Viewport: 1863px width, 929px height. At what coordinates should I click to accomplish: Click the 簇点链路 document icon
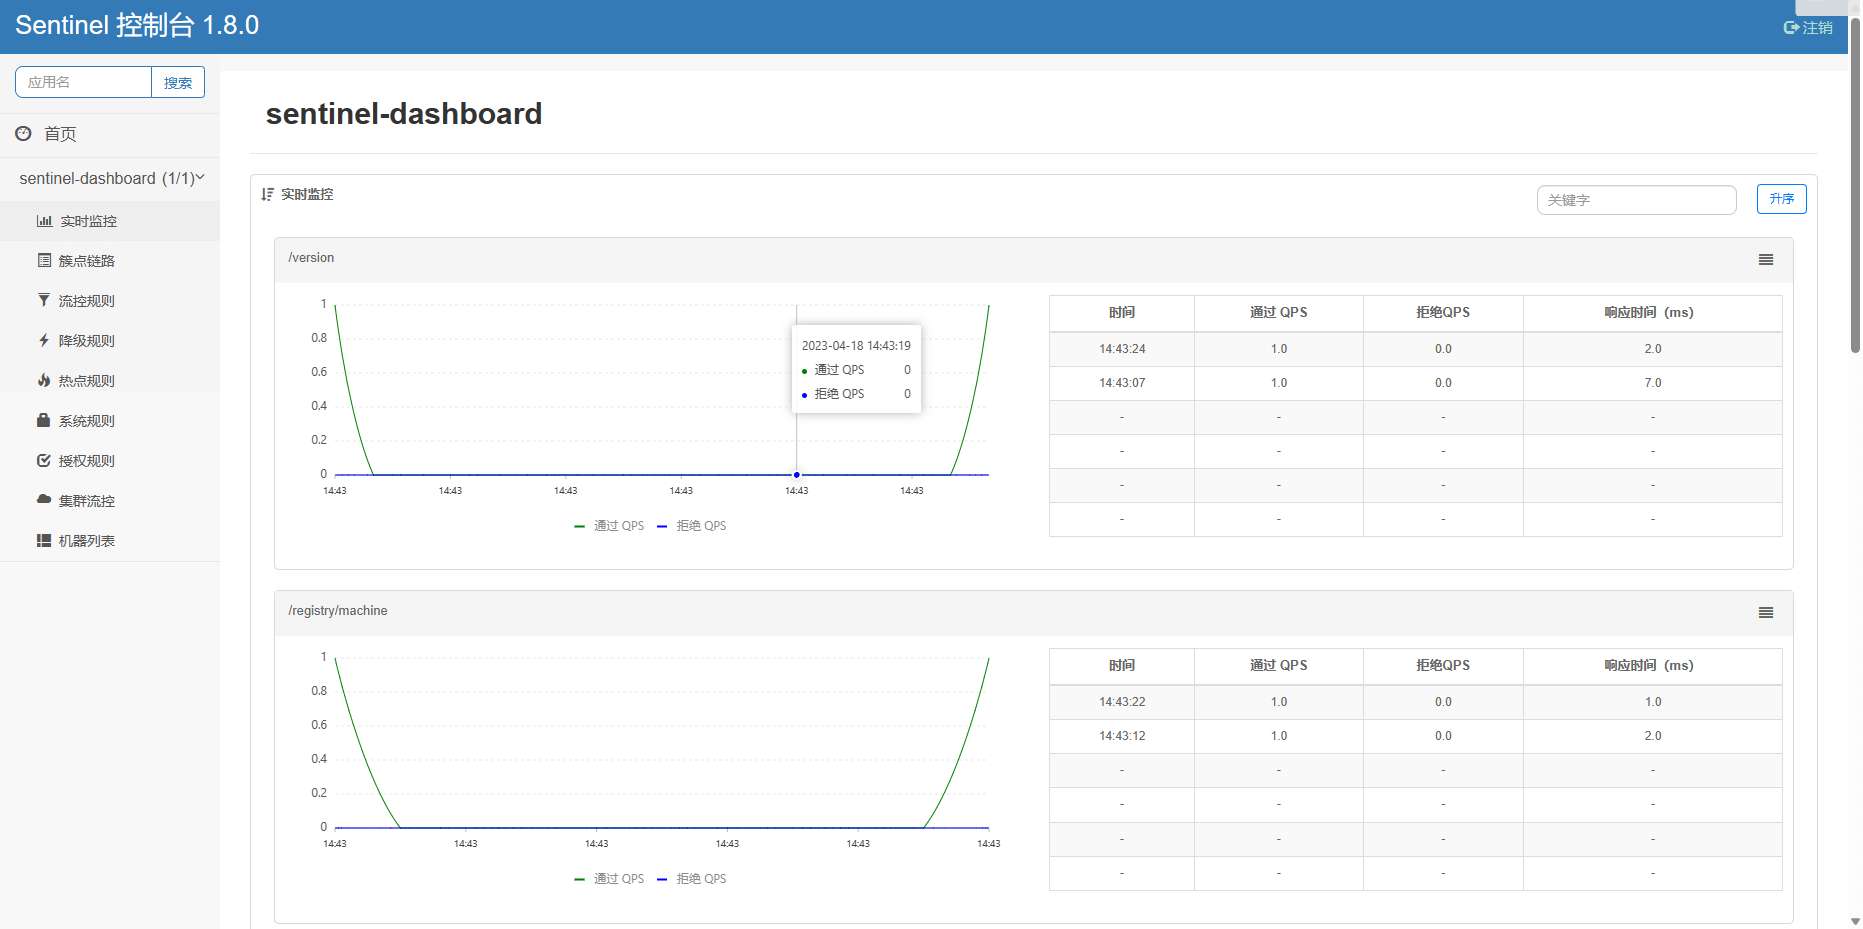(43, 260)
